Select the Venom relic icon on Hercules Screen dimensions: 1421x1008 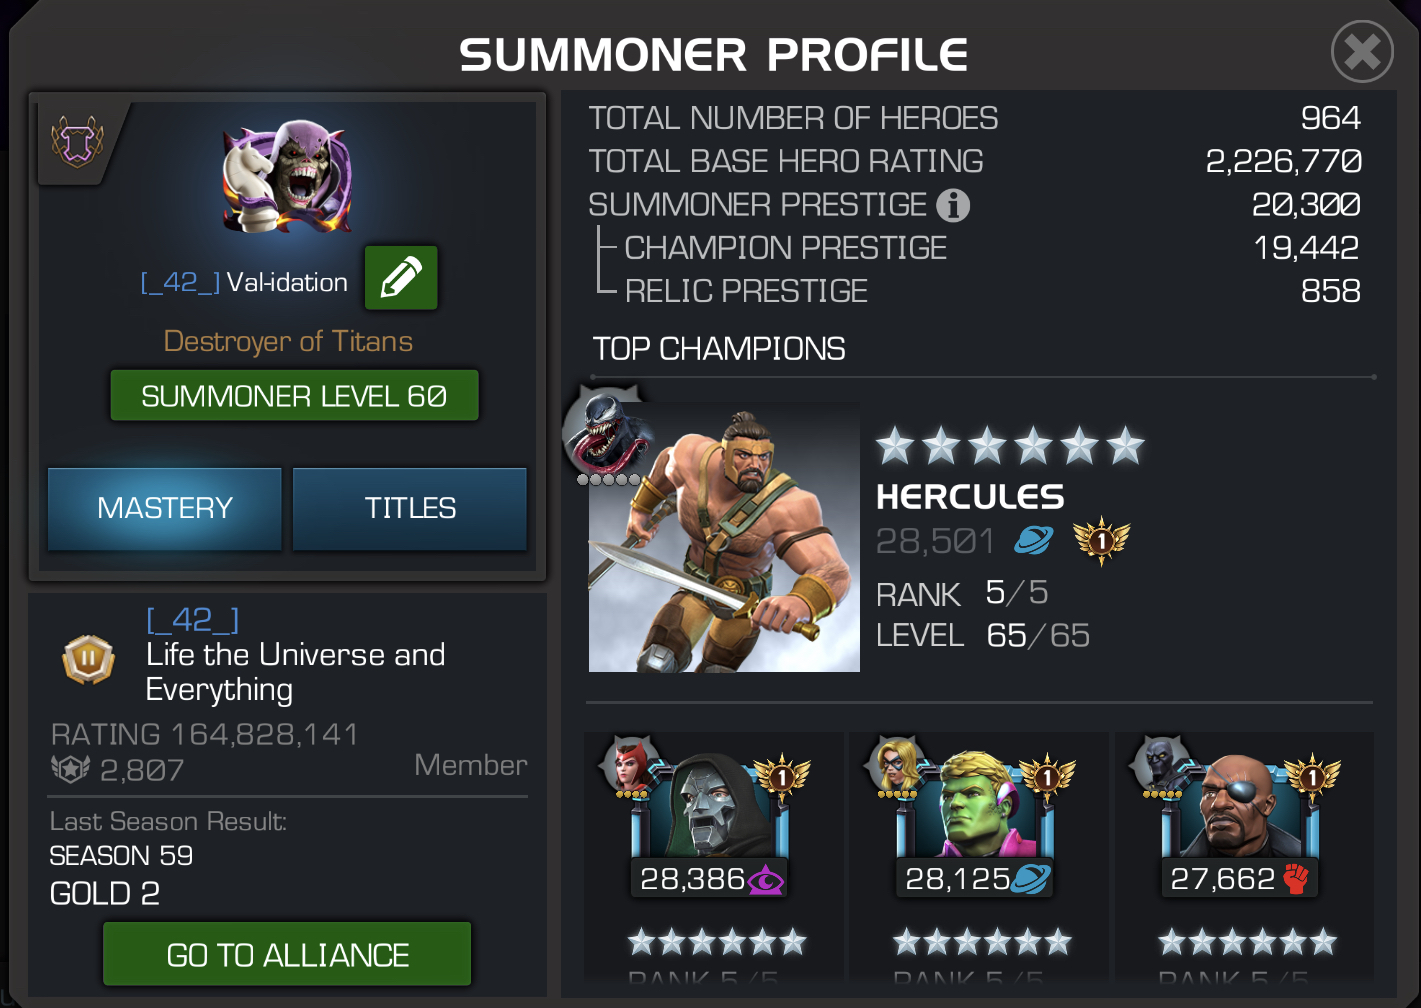click(x=606, y=433)
